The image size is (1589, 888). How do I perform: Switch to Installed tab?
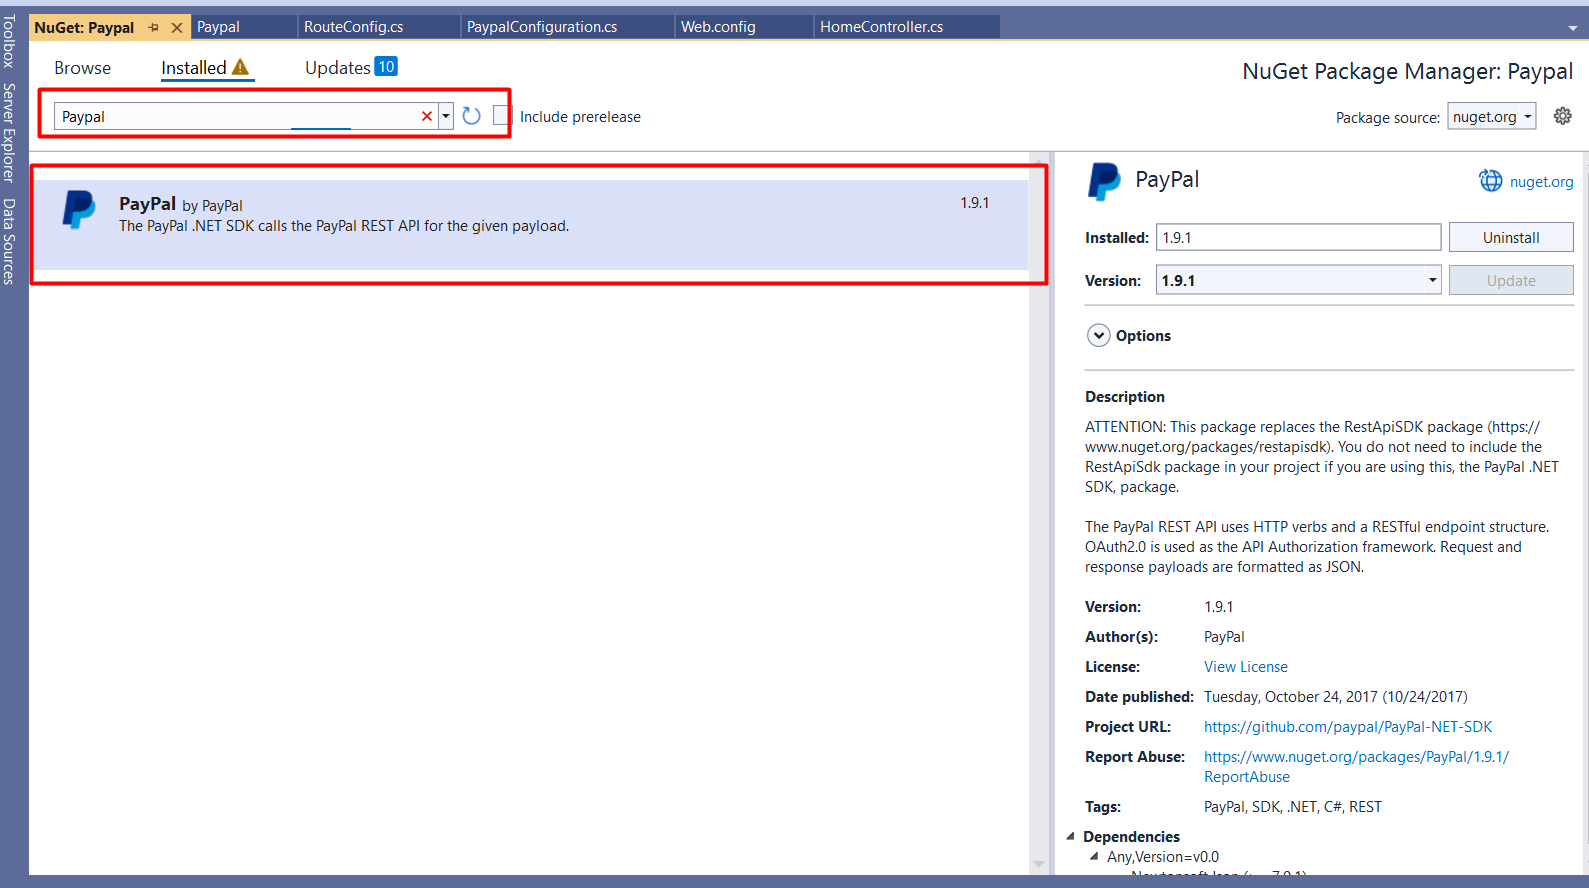tap(194, 68)
